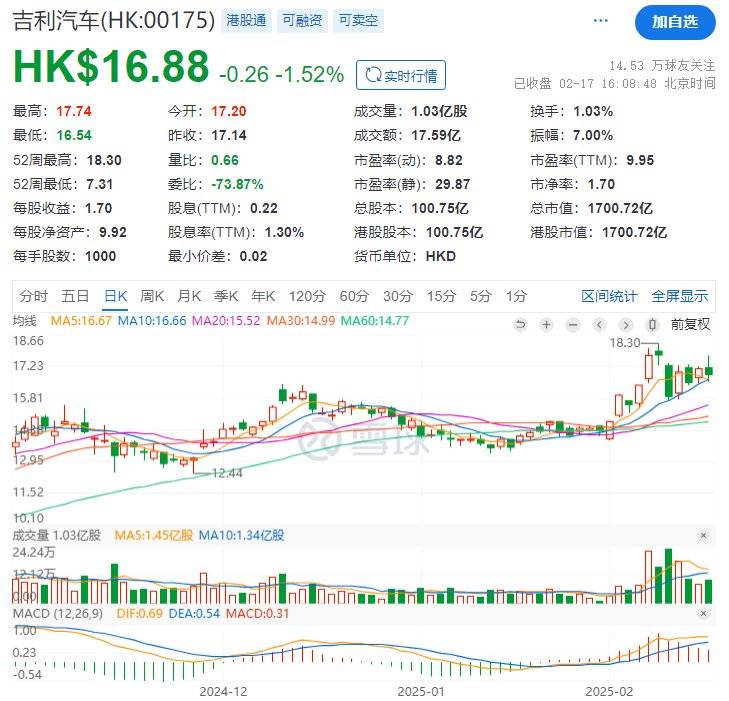Click the stock title 吉利汽车(HK:00175)
Image resolution: width=729 pixels, height=701 pixels.
tap(114, 21)
